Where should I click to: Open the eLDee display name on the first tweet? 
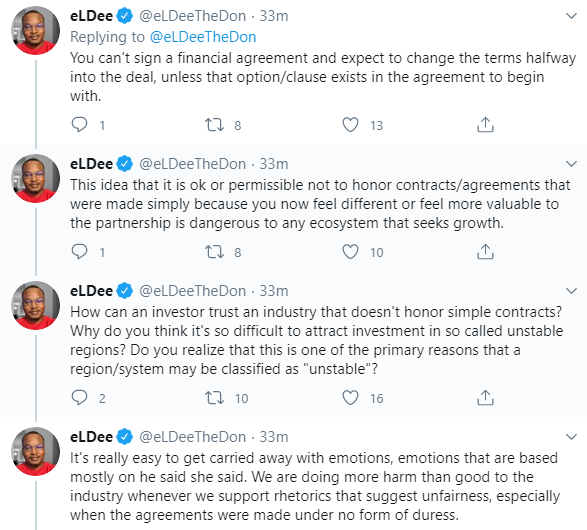pyautogui.click(x=91, y=16)
